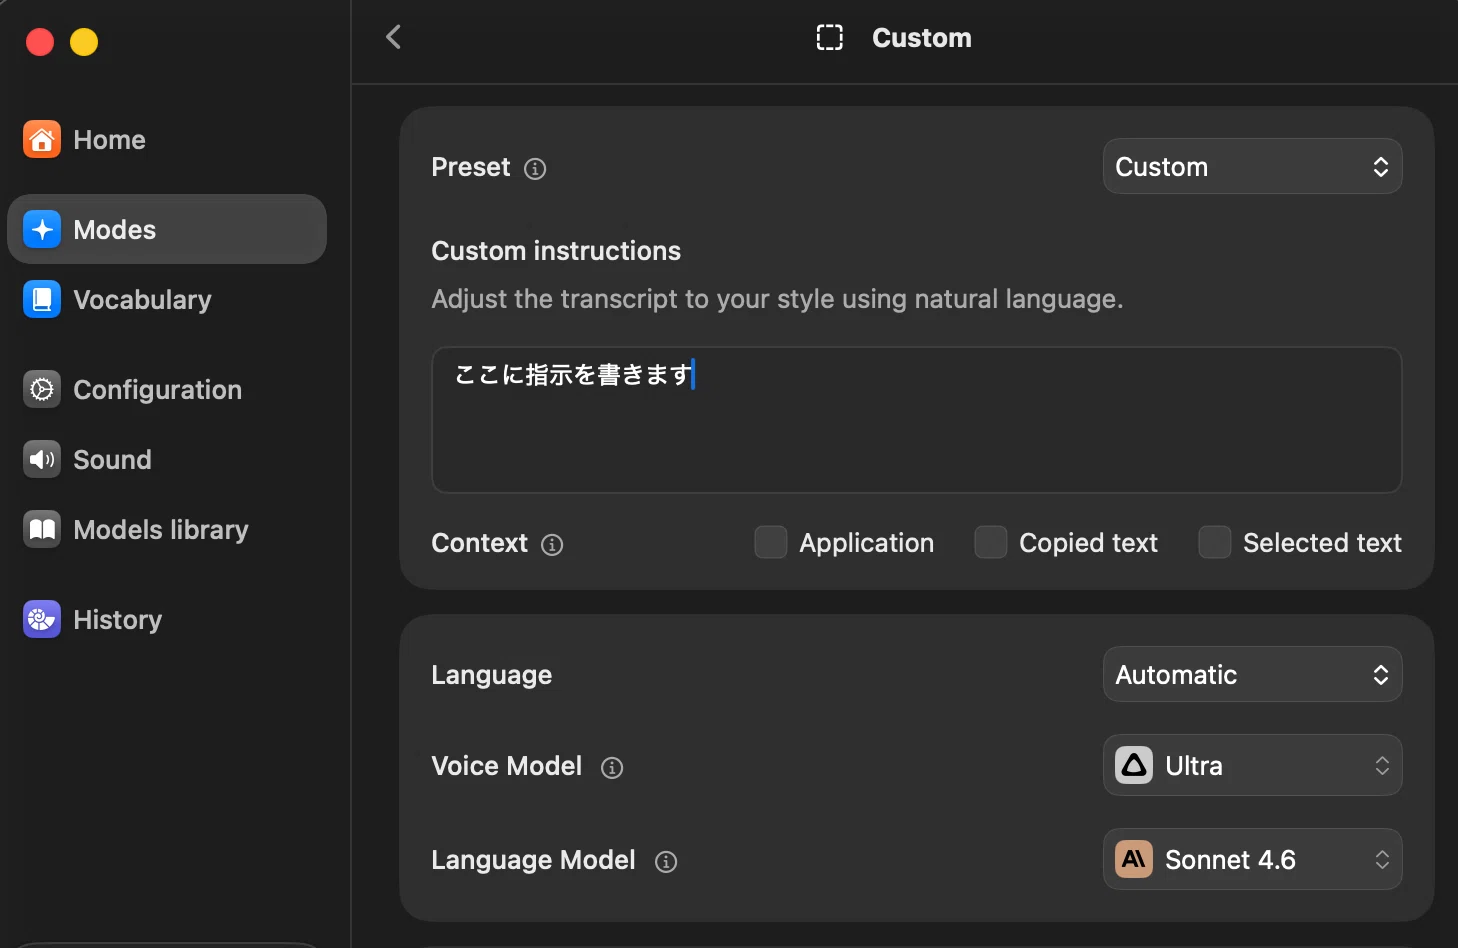Click the Language row label
The image size is (1458, 948).
point(491,676)
